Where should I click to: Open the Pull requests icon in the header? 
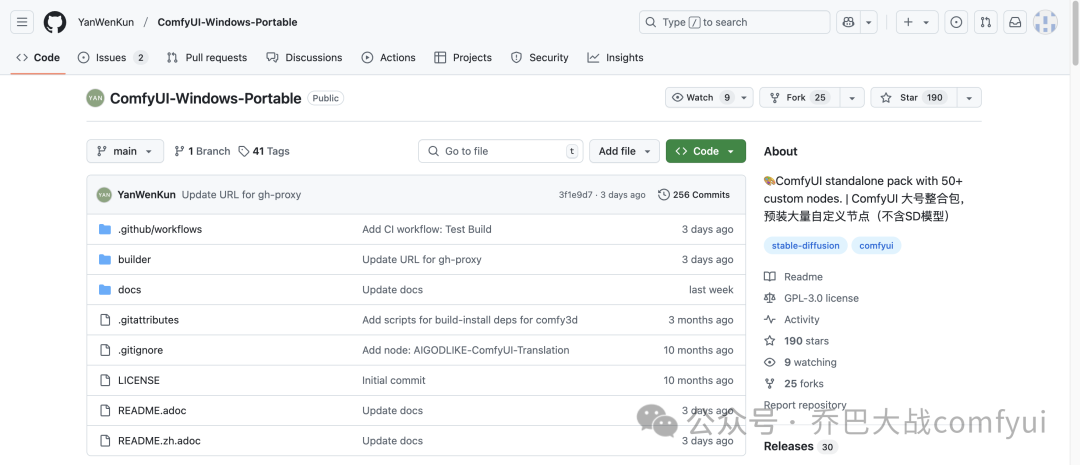(986, 22)
